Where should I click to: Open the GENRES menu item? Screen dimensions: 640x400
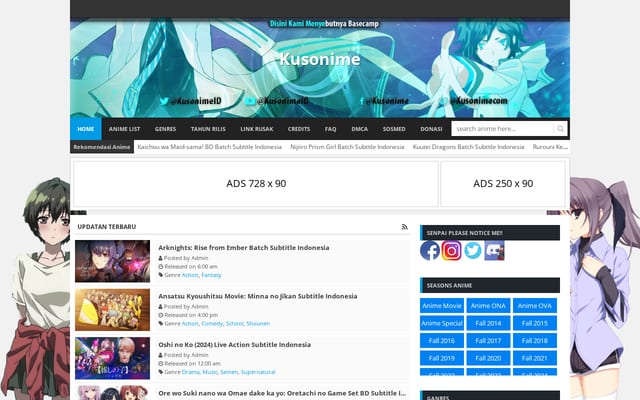click(165, 129)
